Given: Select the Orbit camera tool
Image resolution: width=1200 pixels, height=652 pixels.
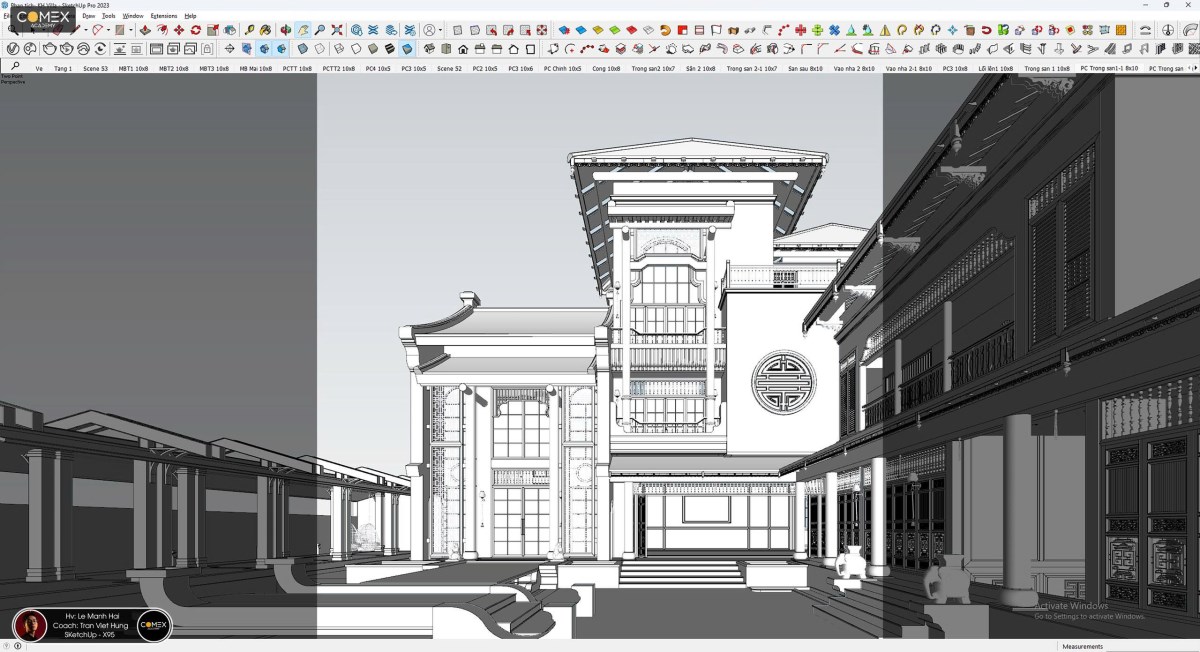Looking at the screenshot, I should point(286,30).
